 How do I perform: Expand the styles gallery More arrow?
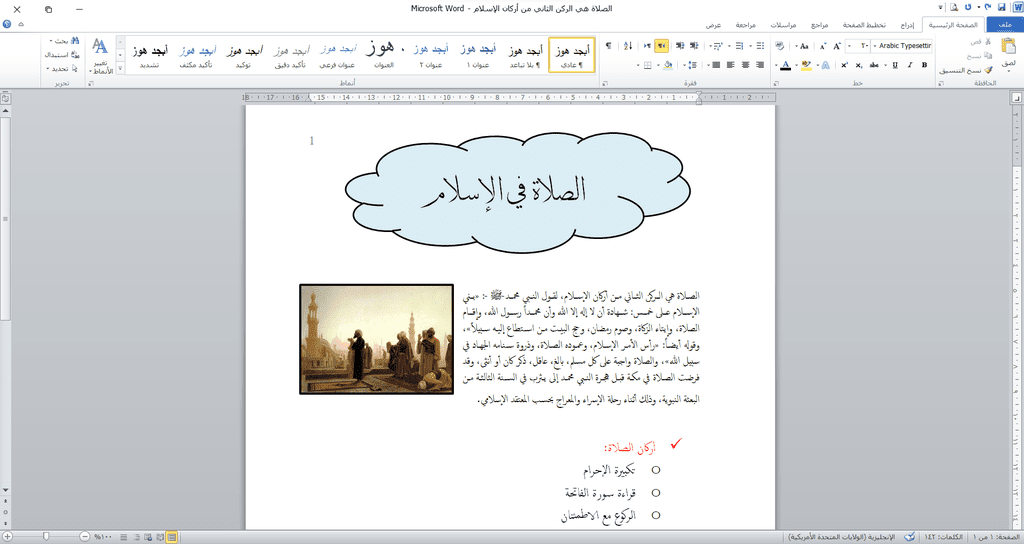[x=120, y=68]
